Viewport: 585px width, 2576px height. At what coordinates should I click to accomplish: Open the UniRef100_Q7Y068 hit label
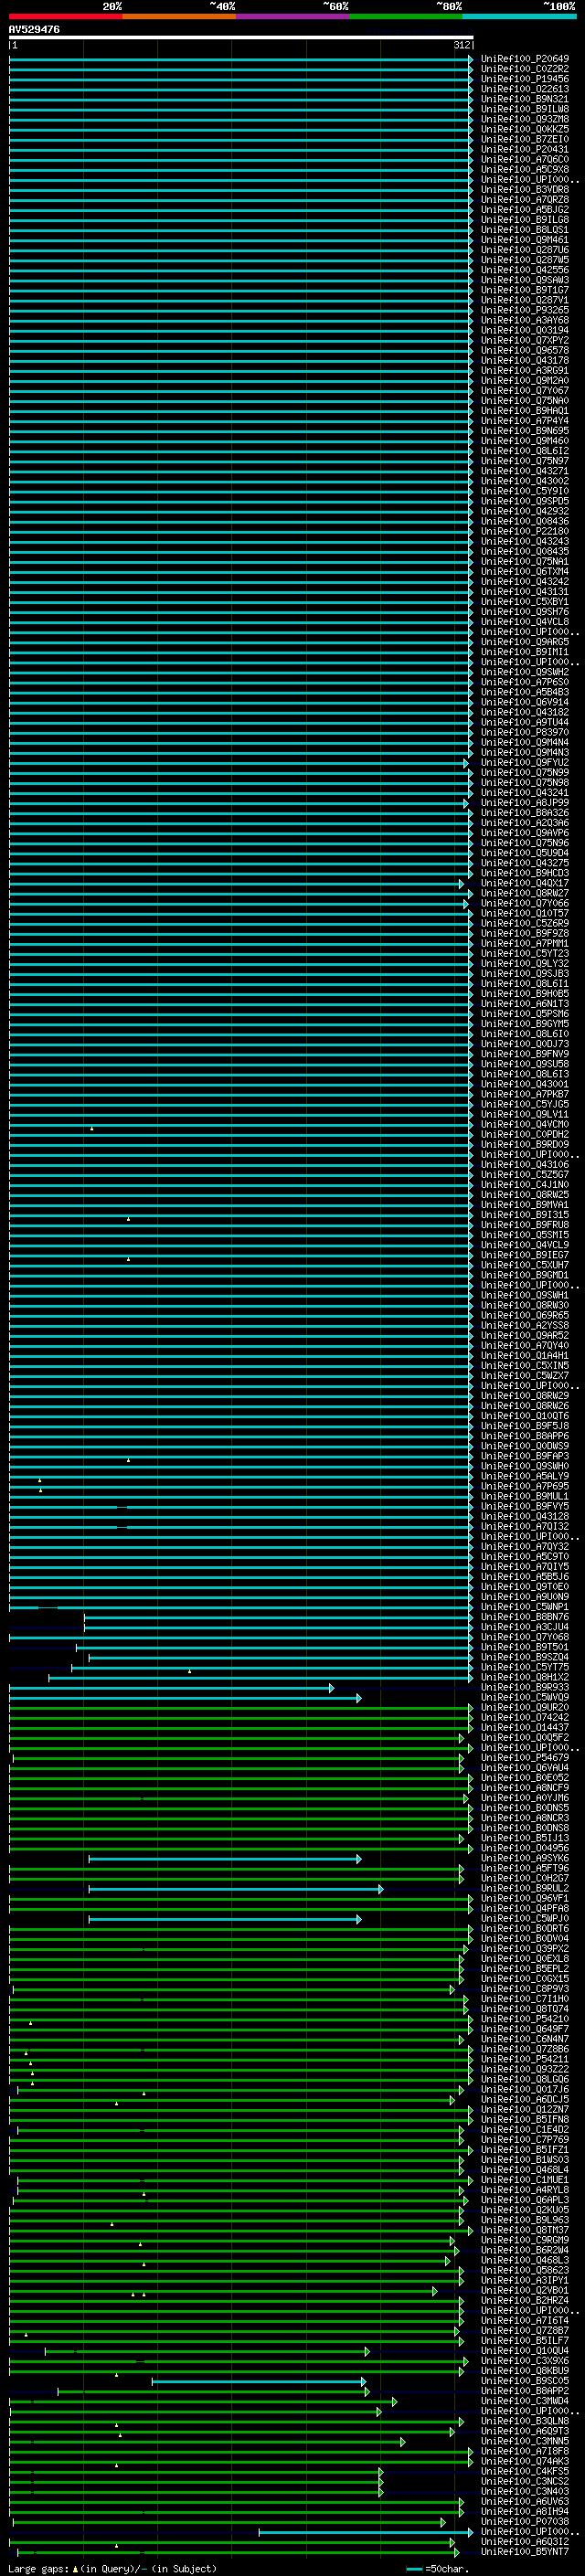(525, 1637)
